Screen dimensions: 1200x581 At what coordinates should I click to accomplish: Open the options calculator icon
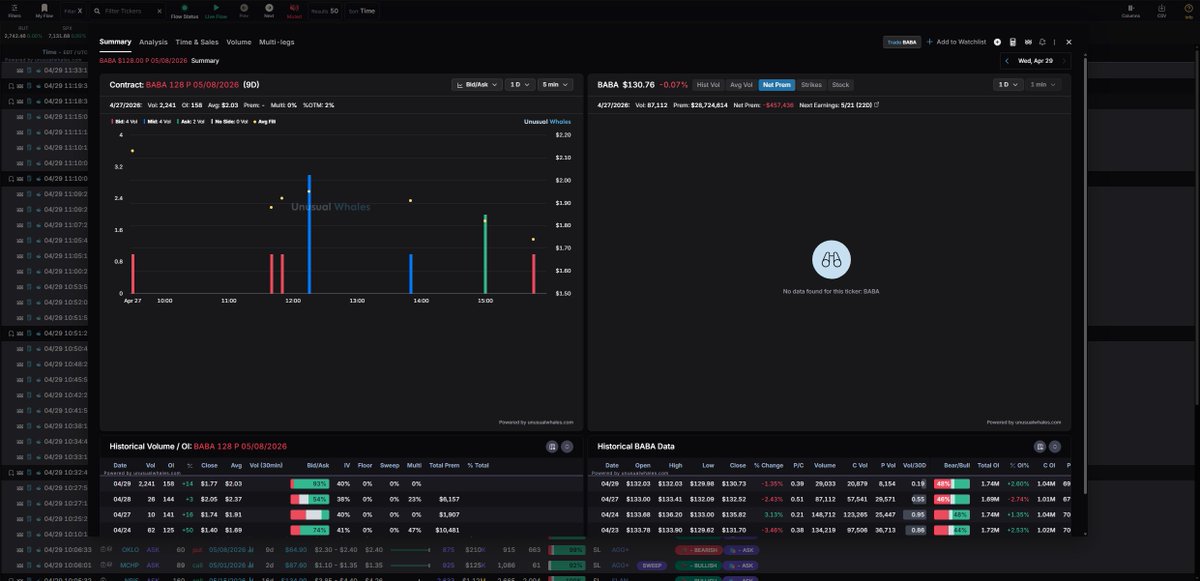(x=1013, y=42)
